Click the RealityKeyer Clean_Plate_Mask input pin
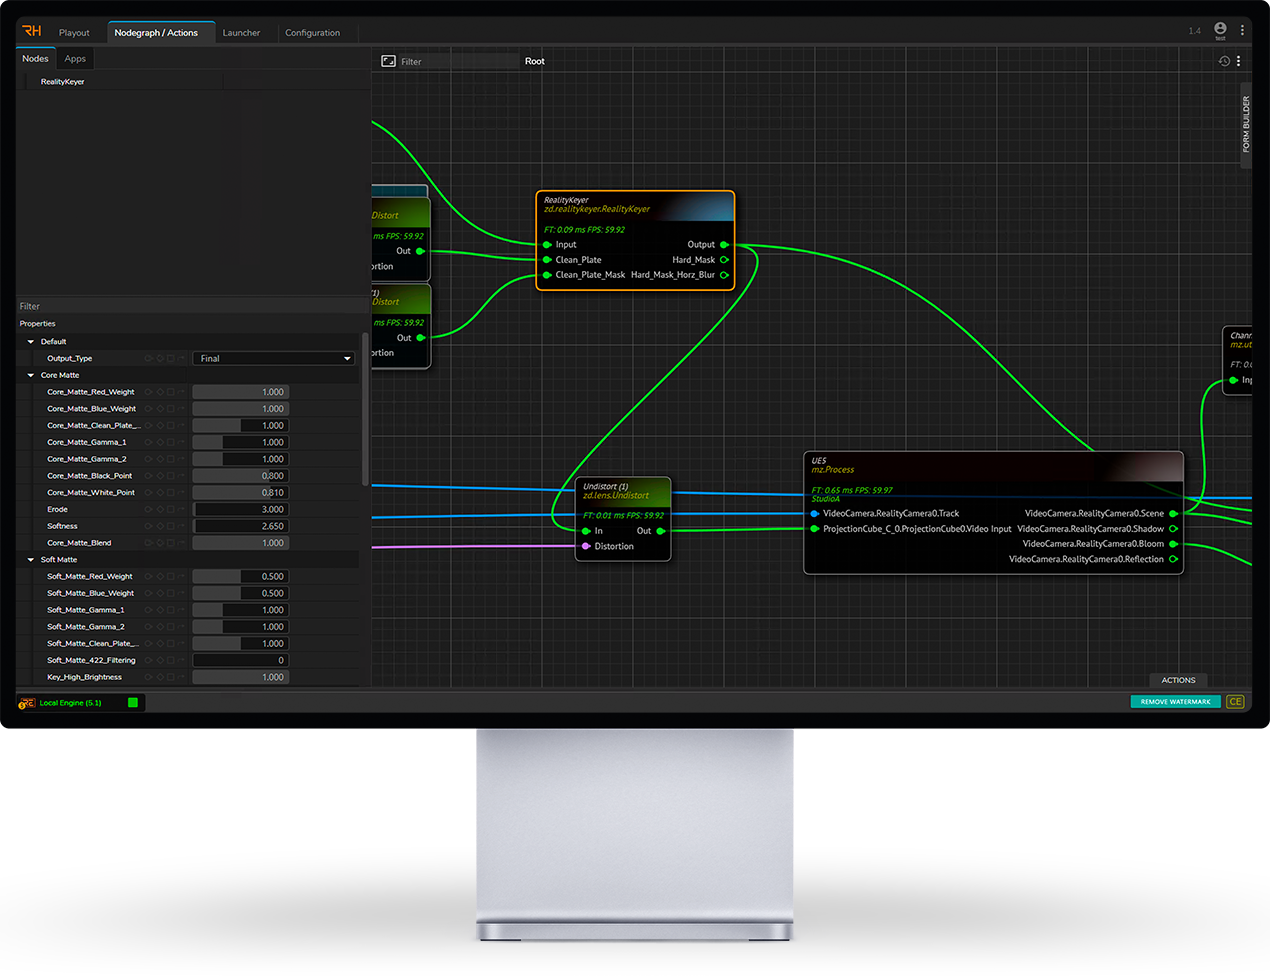 [547, 275]
